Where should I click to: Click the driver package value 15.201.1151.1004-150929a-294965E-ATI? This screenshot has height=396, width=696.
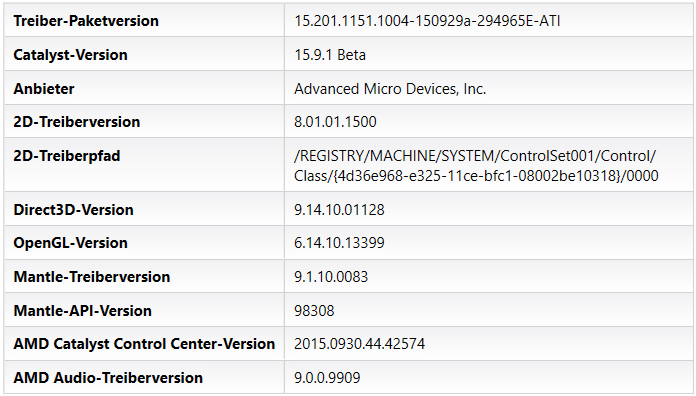(x=427, y=21)
